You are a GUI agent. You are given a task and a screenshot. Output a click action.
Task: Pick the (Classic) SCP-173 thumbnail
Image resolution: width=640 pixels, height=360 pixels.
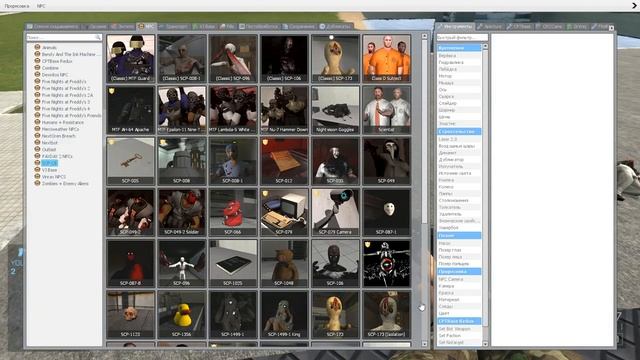(x=336, y=58)
